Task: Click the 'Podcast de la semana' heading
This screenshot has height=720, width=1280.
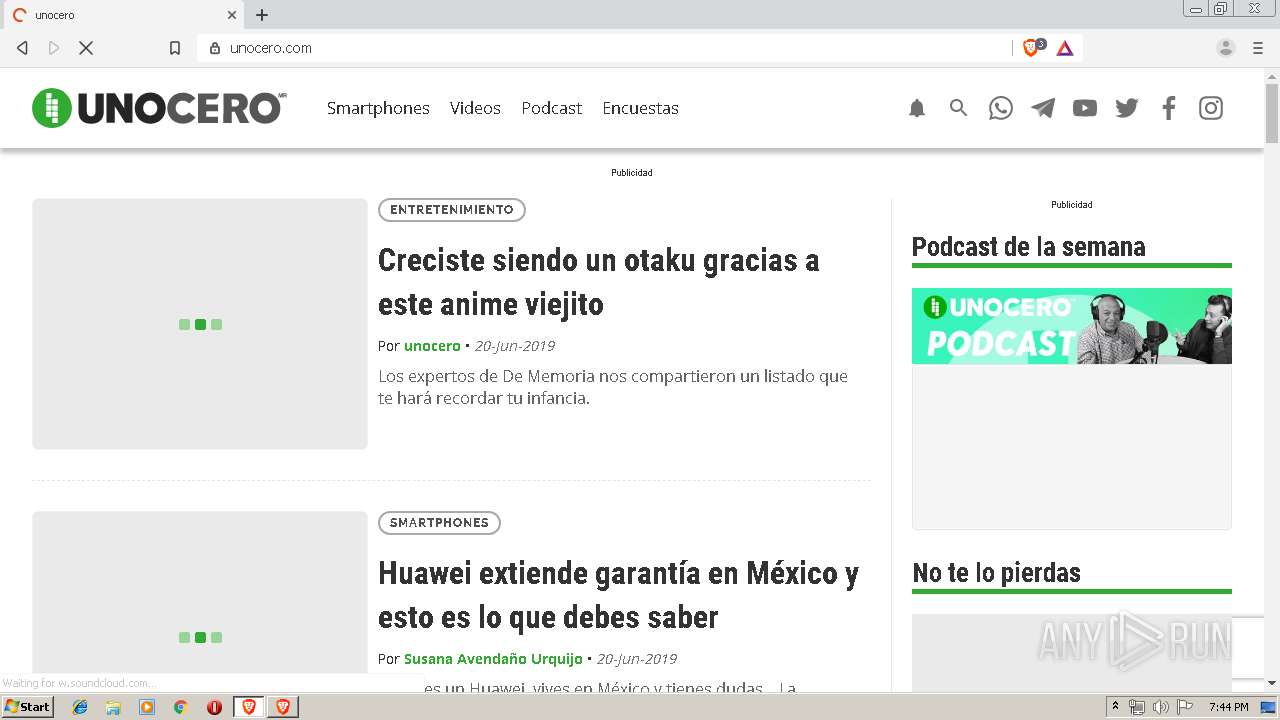Action: (x=1029, y=247)
